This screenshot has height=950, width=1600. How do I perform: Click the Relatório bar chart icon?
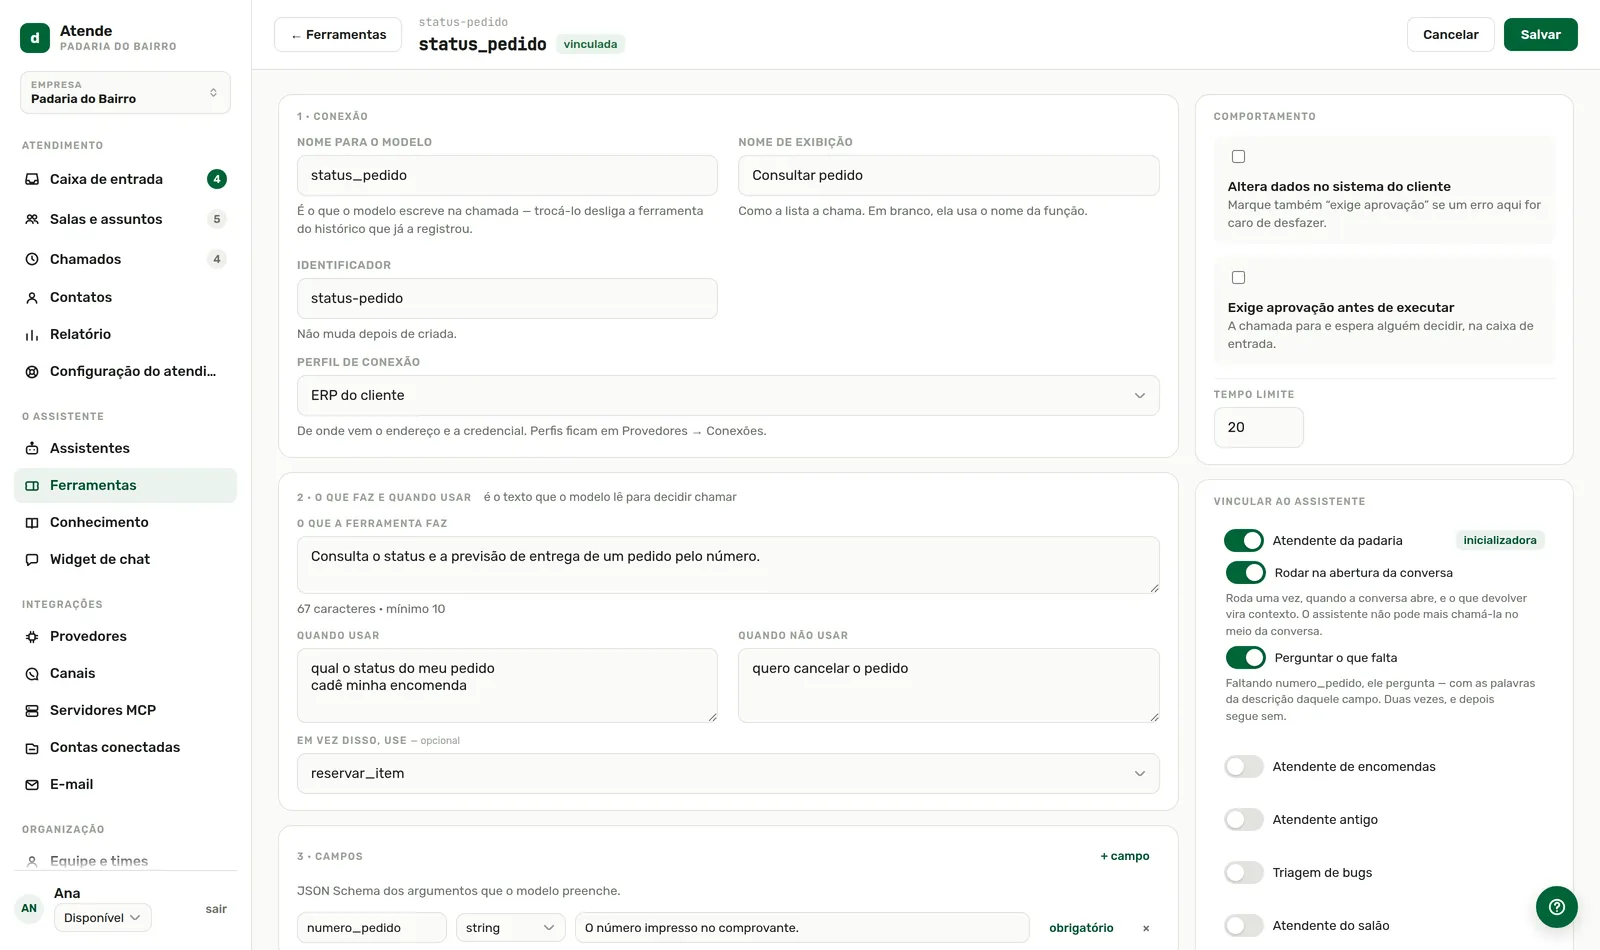32,334
